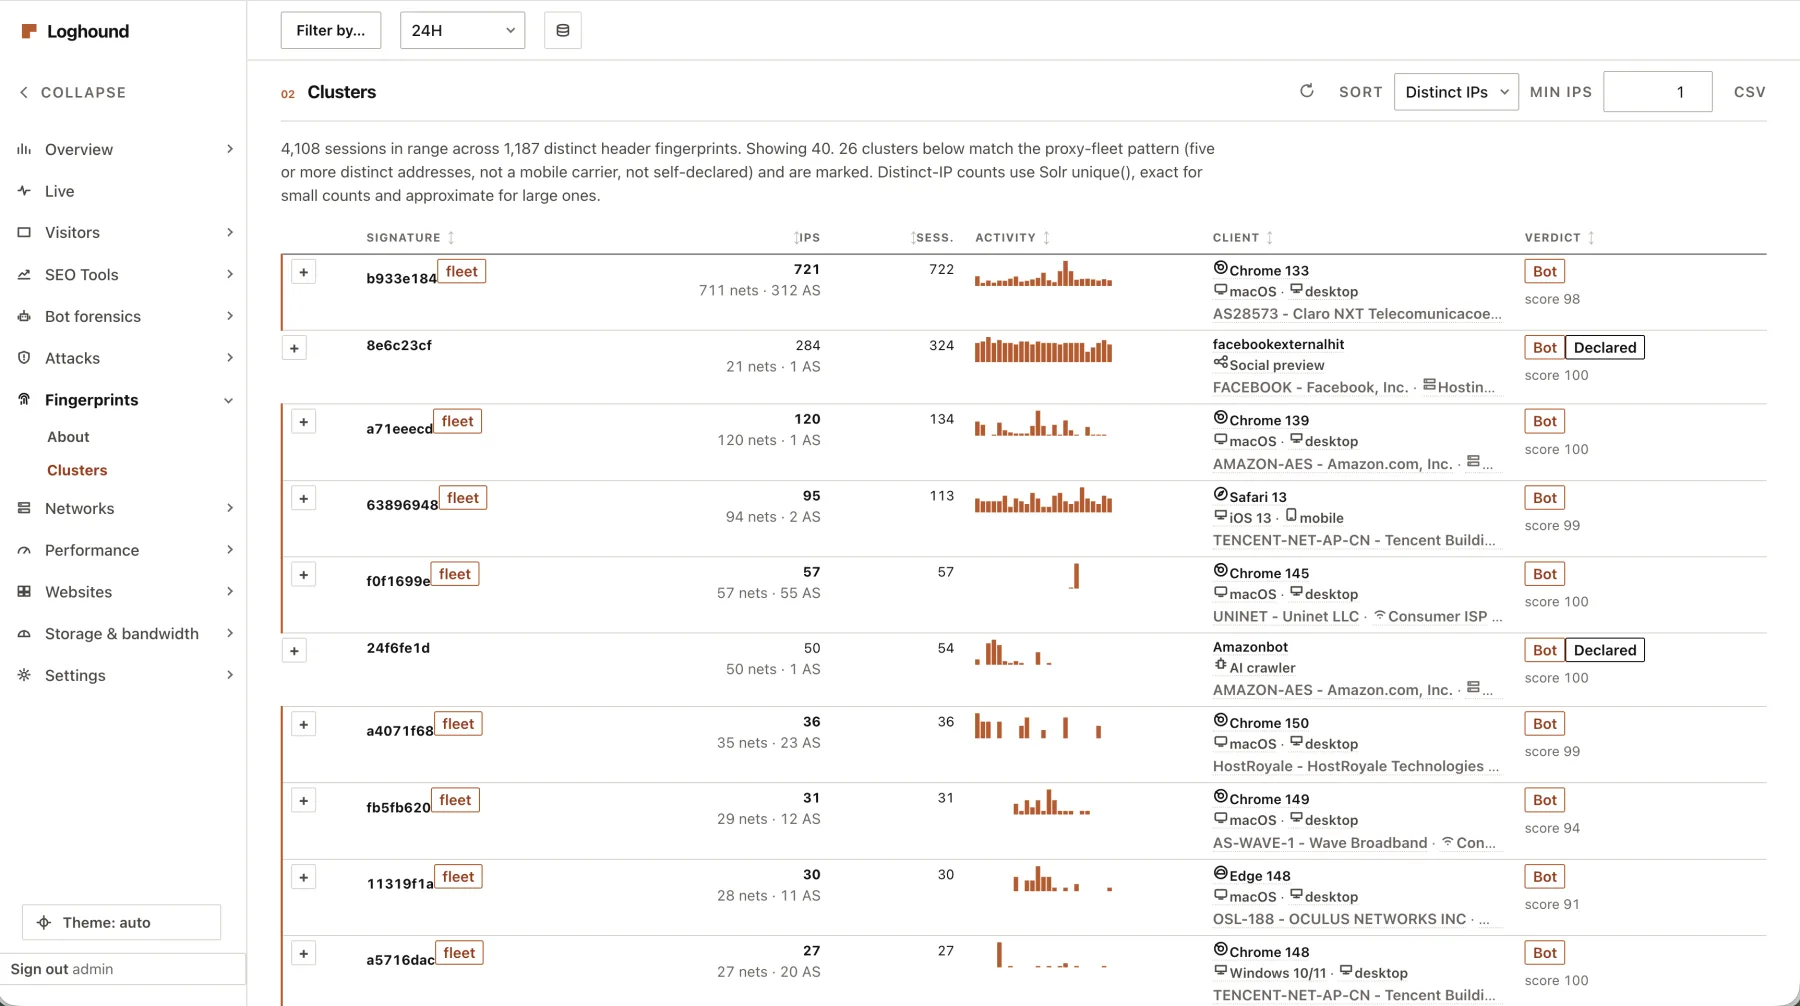Click the Websites grid icon
Screen dimensions: 1800x1006
pyautogui.click(x=24, y=592)
